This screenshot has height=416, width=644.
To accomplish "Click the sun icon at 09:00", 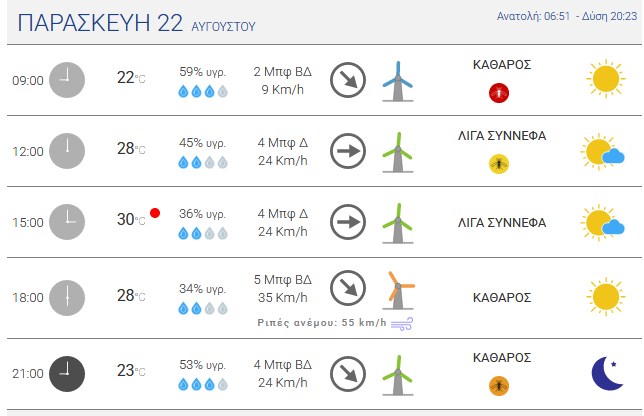I will pyautogui.click(x=606, y=79).
